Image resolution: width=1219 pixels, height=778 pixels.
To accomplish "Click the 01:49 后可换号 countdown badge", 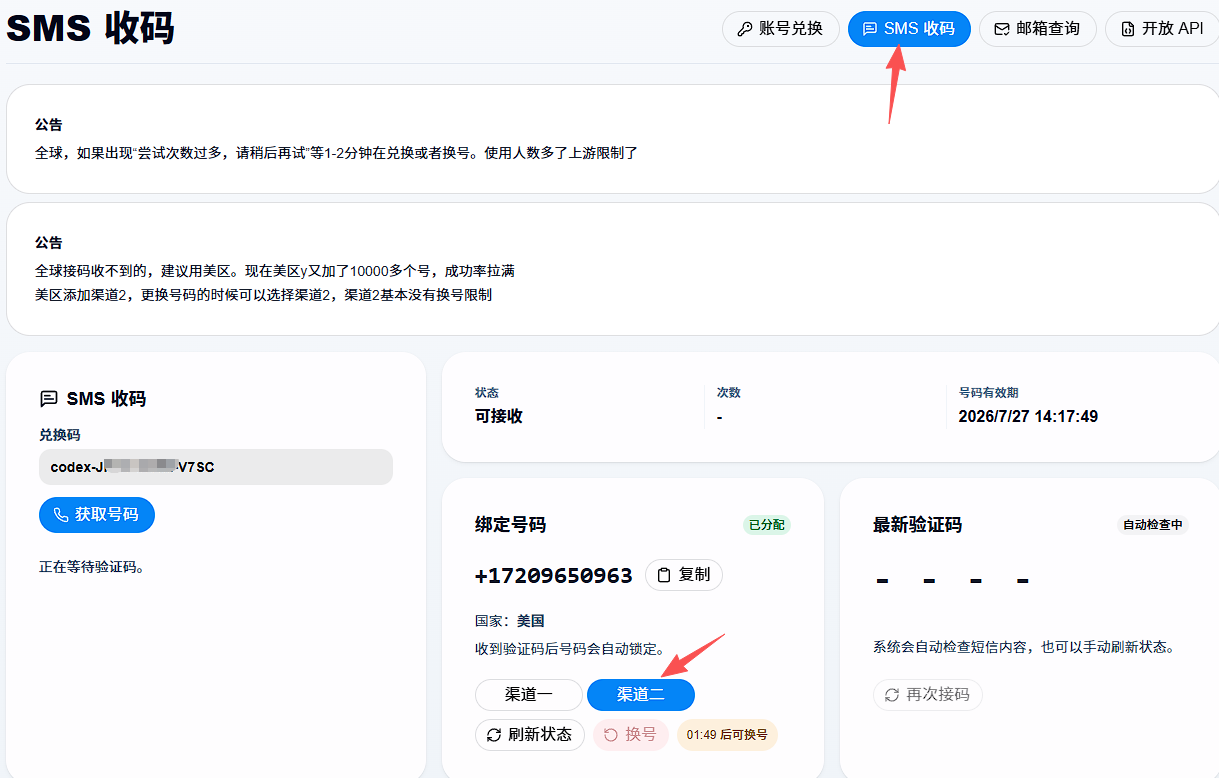I will (x=727, y=735).
